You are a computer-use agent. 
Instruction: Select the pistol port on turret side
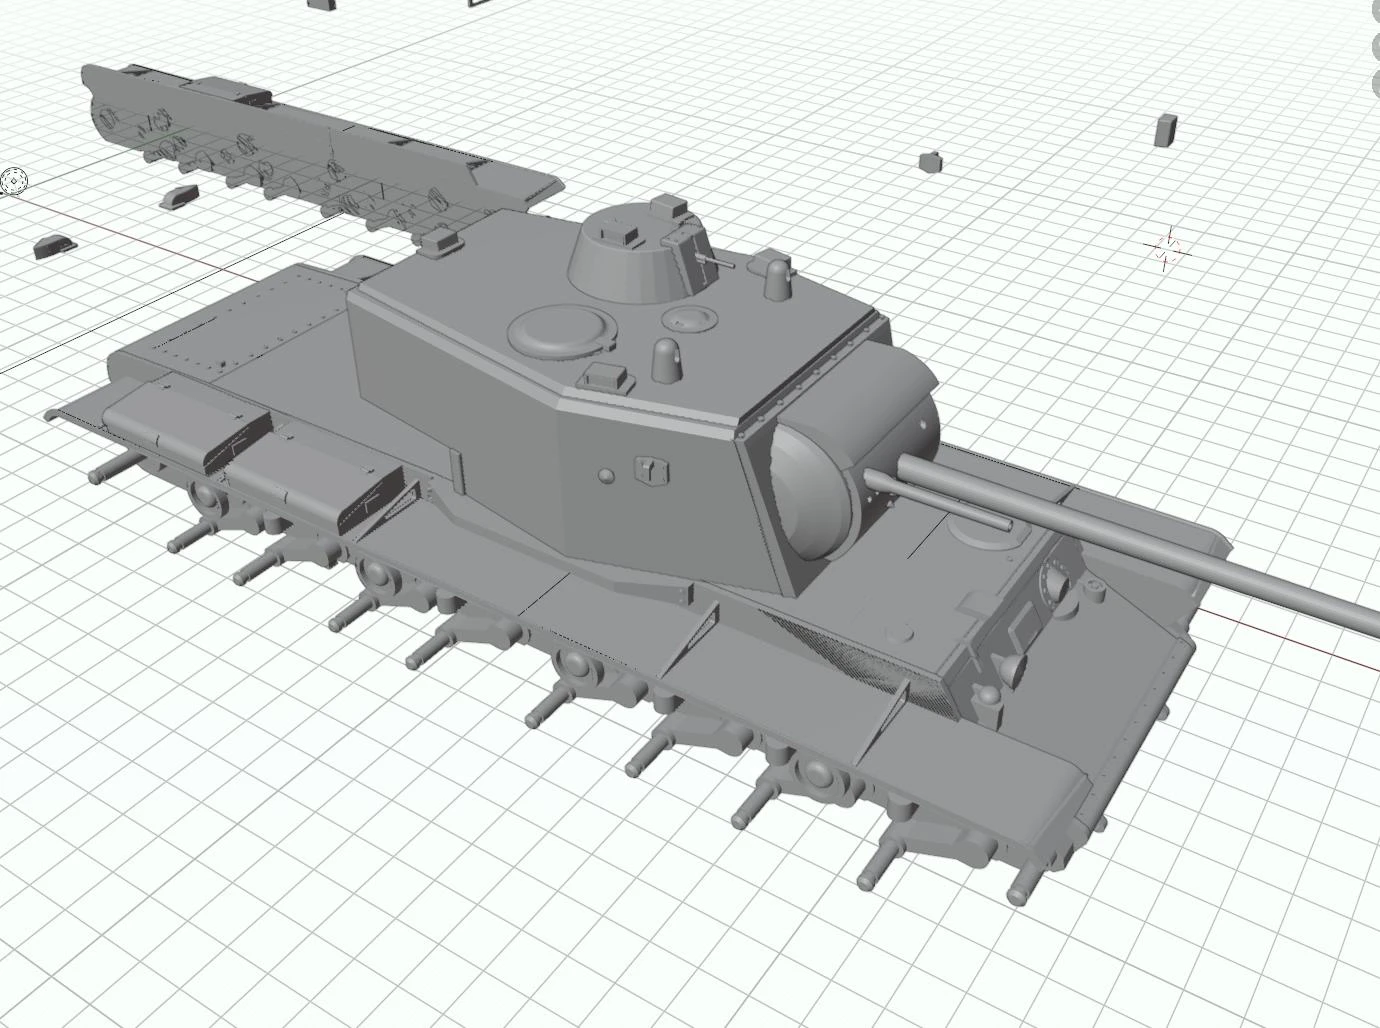pos(652,470)
